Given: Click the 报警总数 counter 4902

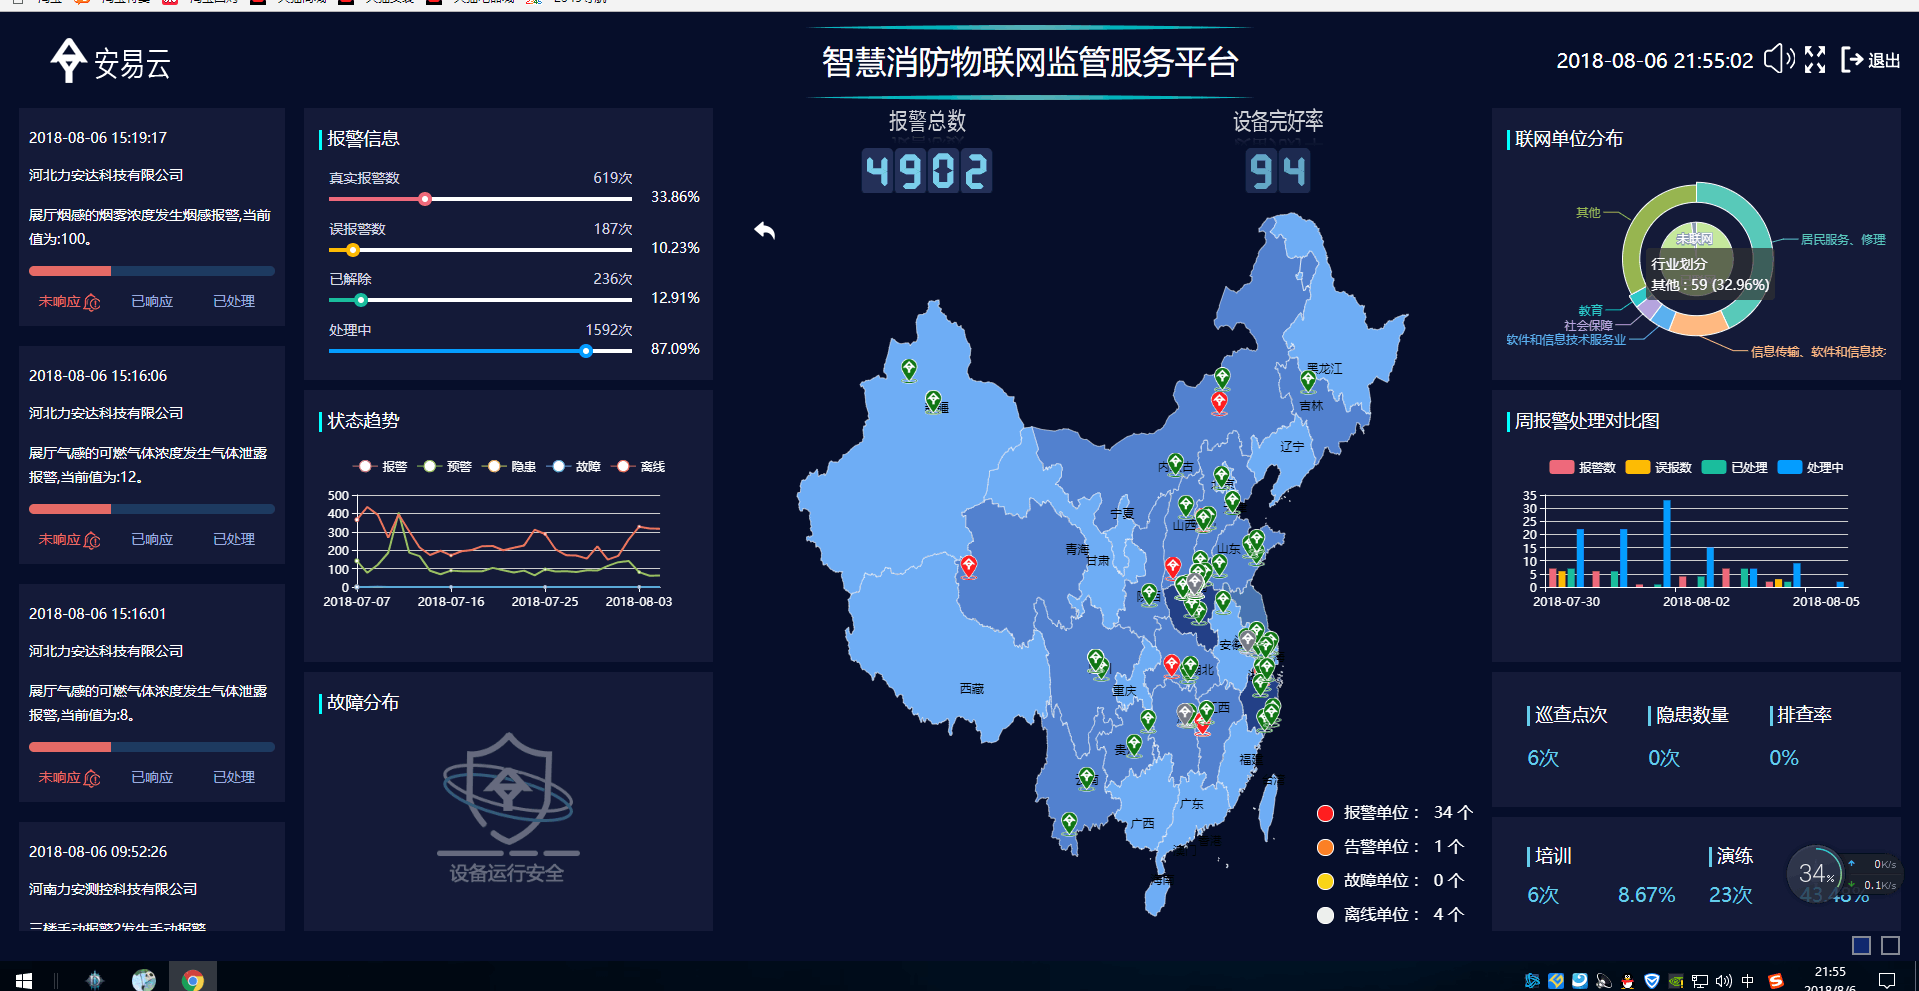Looking at the screenshot, I should (927, 171).
